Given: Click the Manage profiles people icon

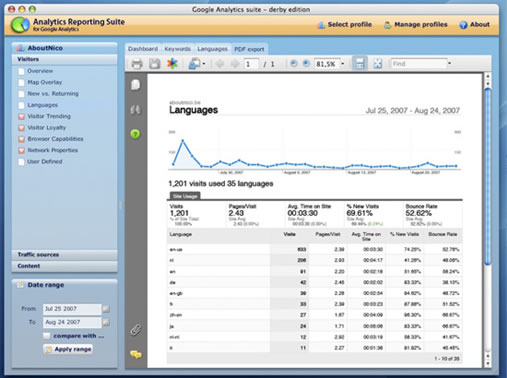Looking at the screenshot, I should (387, 25).
